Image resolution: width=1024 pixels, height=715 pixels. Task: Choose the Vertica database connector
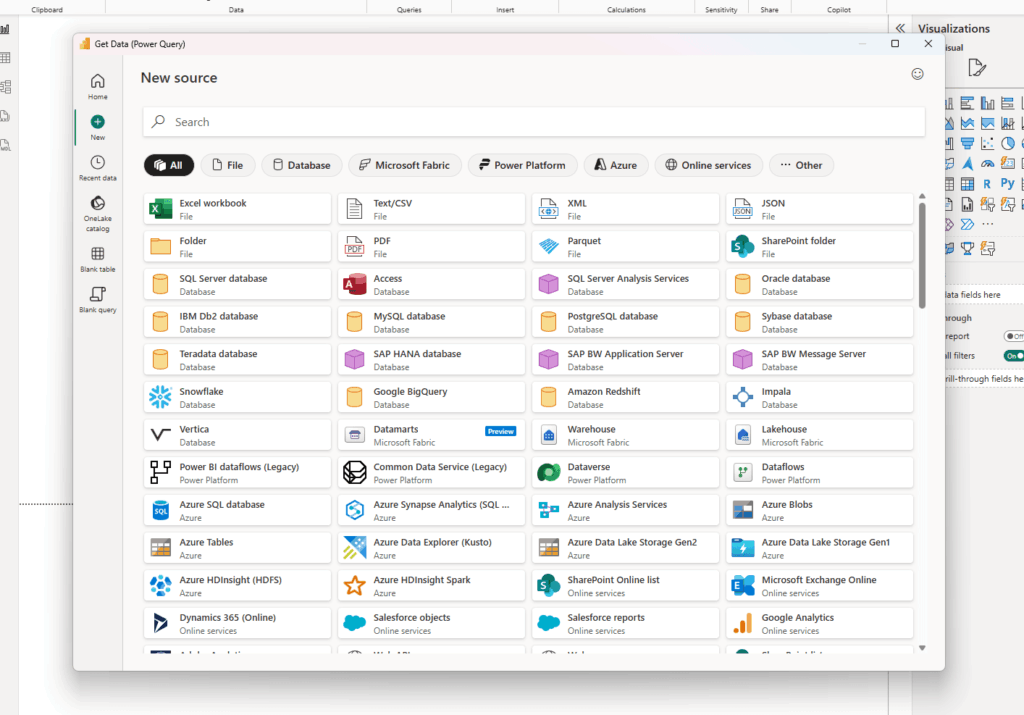point(237,436)
